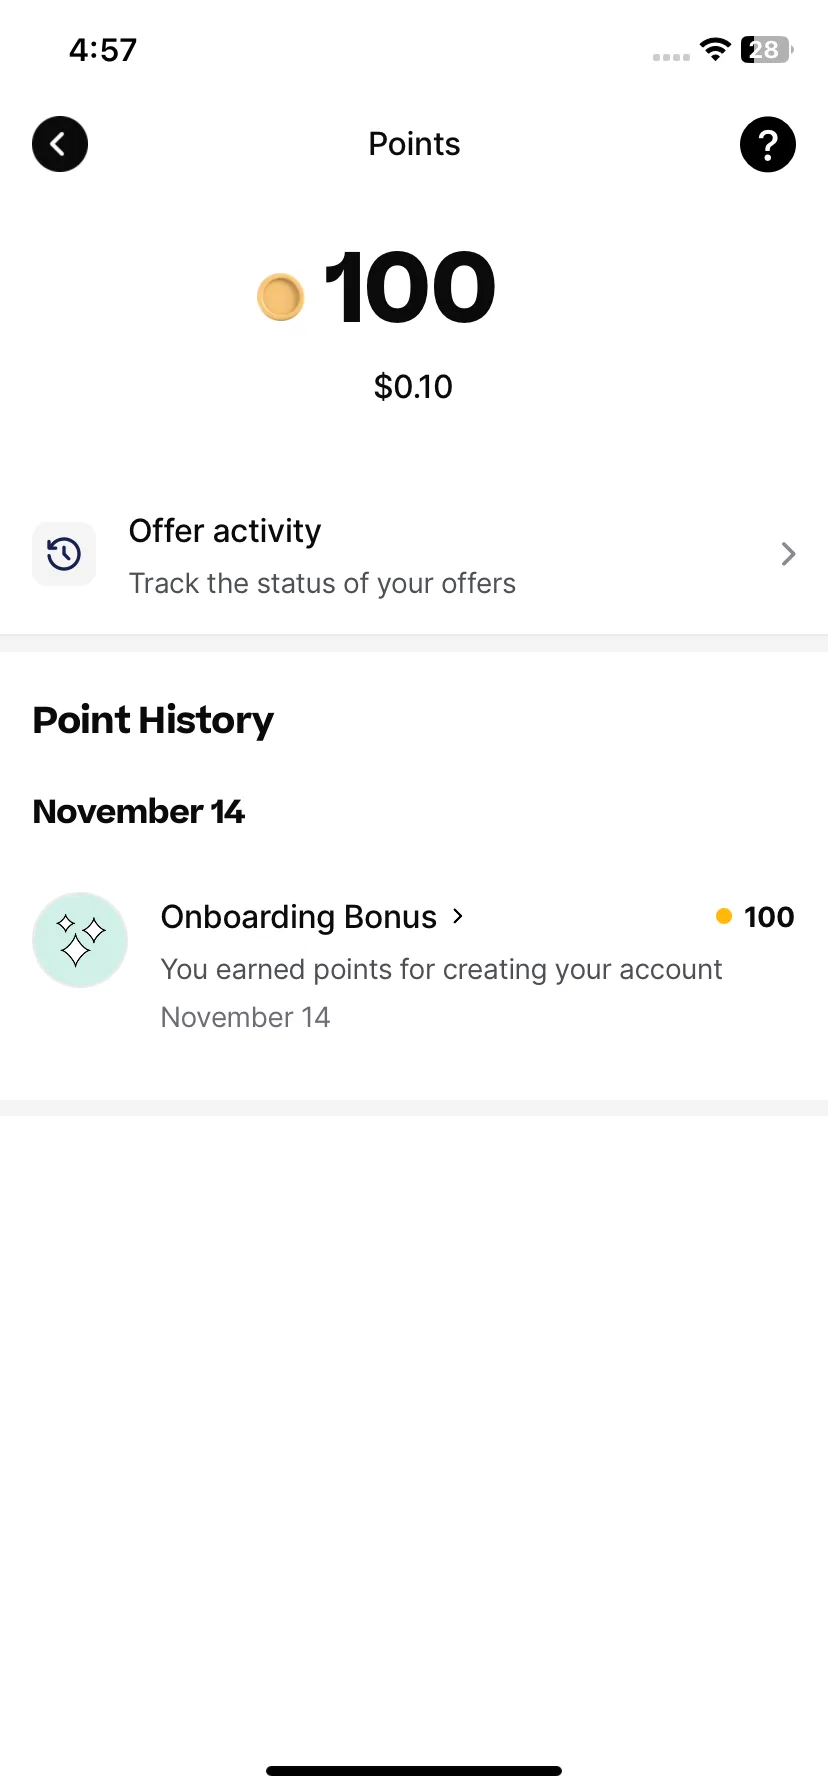Select the Onboarding Bonus title

(x=299, y=917)
